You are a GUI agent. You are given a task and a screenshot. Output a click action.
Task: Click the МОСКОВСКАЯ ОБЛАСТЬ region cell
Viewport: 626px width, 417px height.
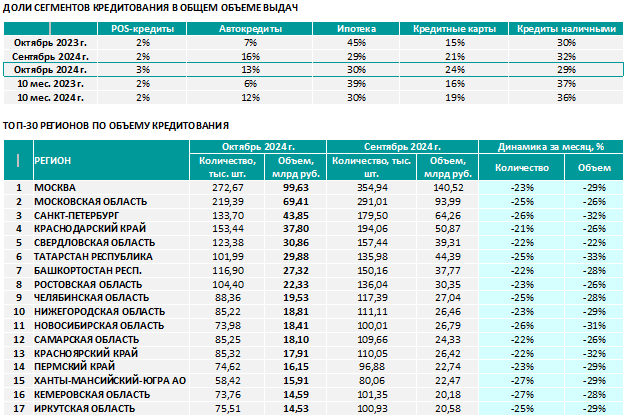(x=111, y=202)
